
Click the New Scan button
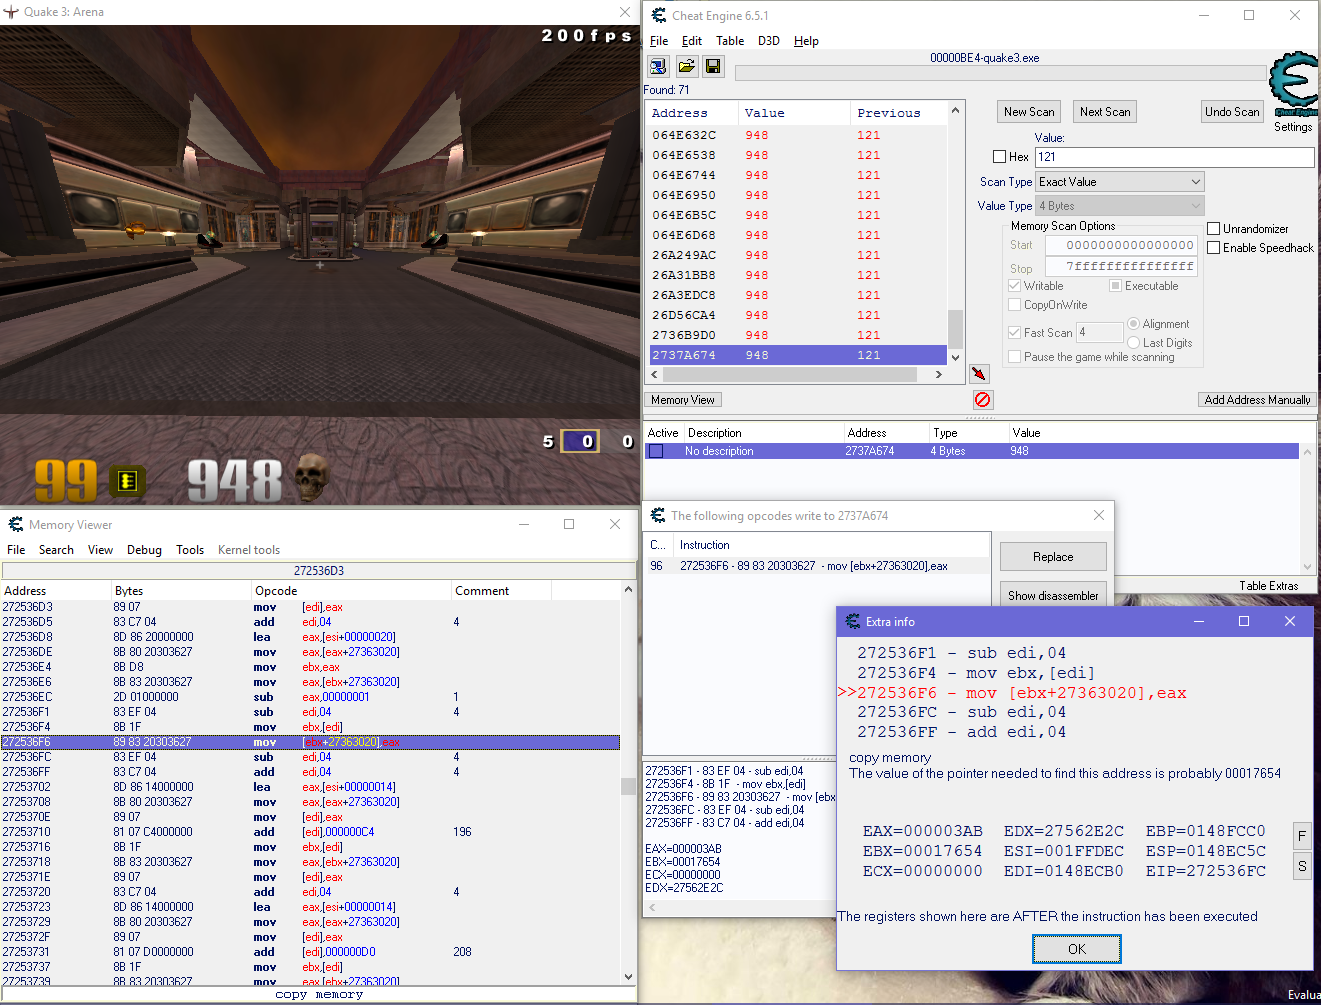tap(1029, 112)
